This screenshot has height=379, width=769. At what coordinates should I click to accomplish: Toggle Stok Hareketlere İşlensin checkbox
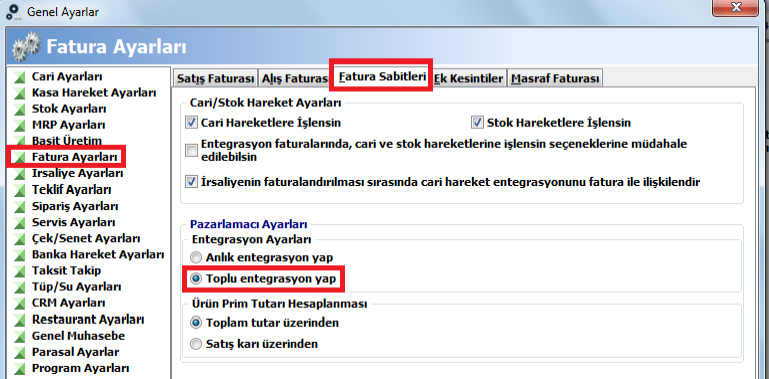coord(477,123)
